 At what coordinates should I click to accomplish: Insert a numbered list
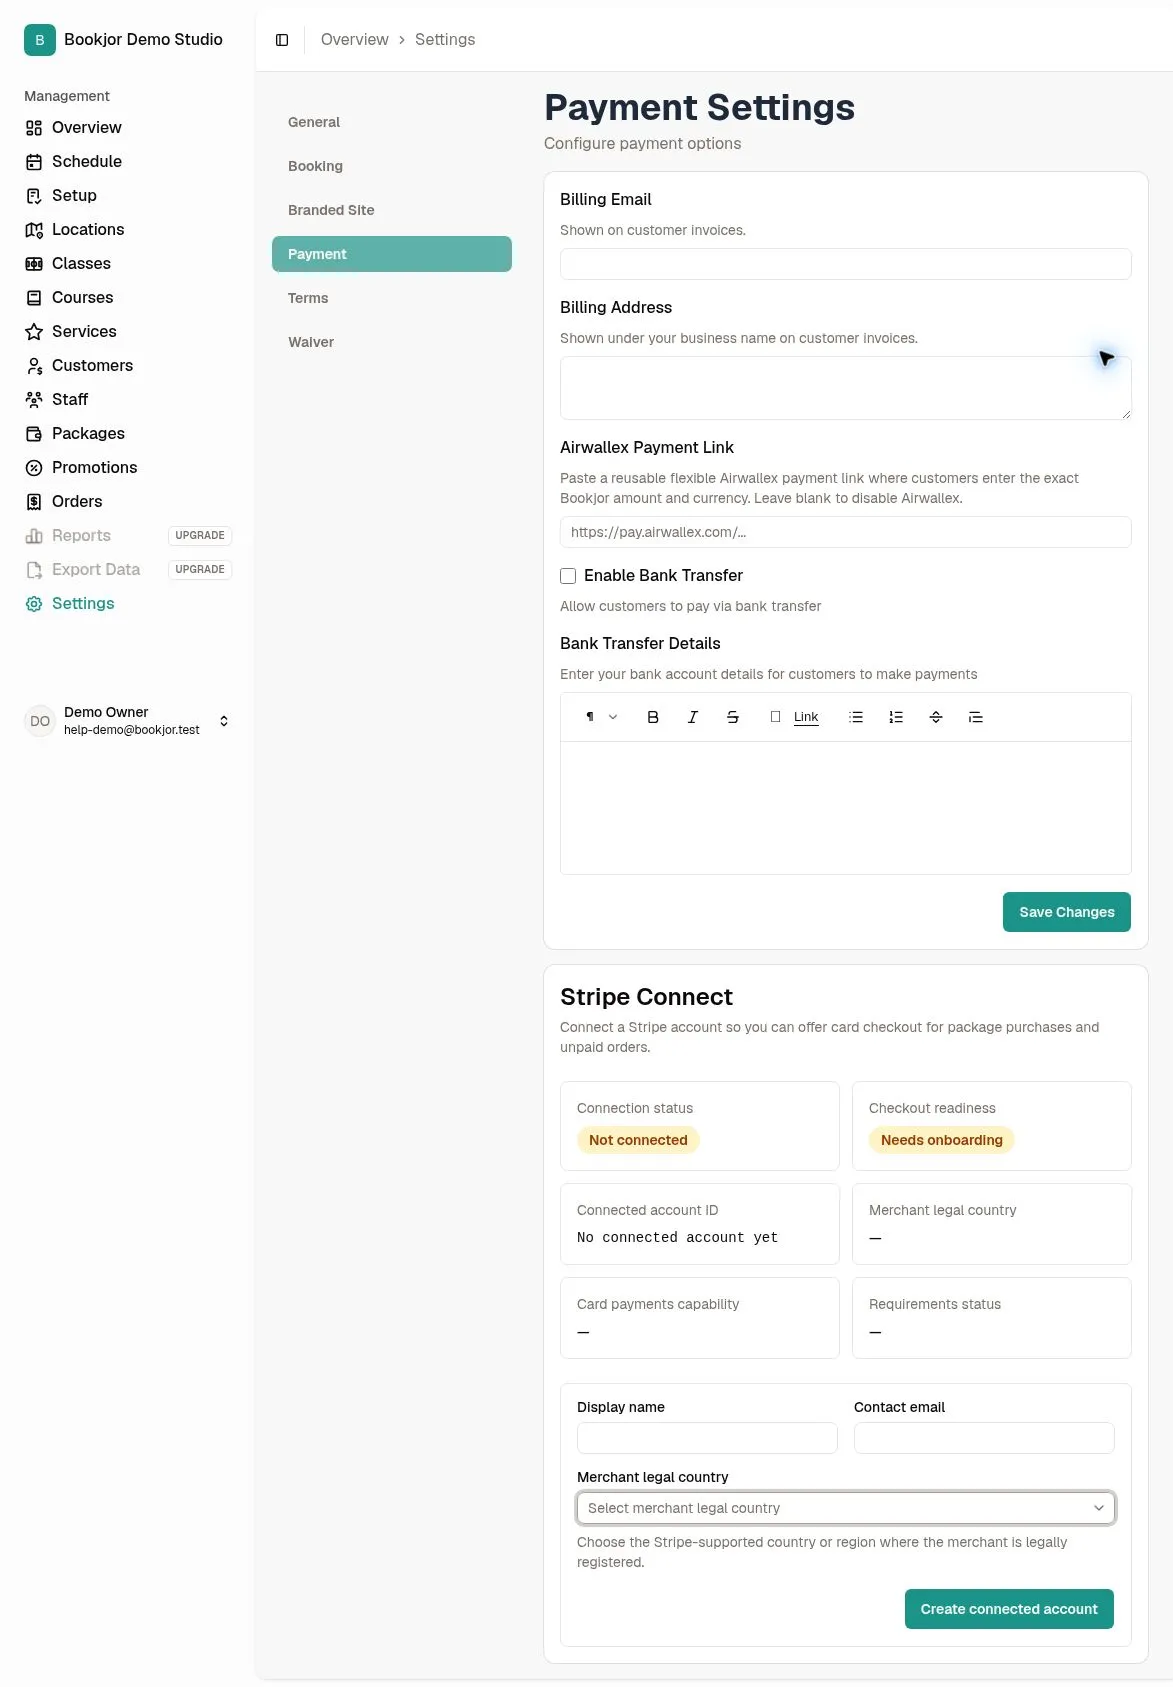[x=896, y=717]
